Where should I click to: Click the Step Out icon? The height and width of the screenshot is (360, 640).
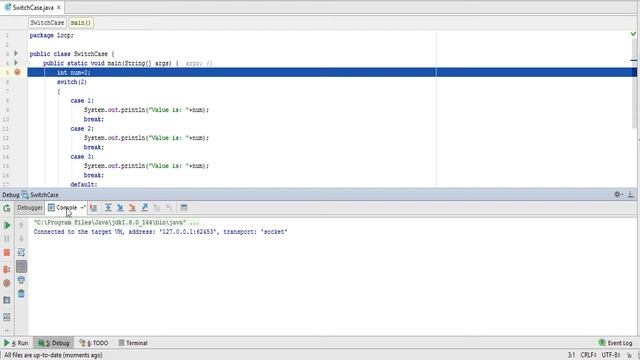pyautogui.click(x=144, y=208)
